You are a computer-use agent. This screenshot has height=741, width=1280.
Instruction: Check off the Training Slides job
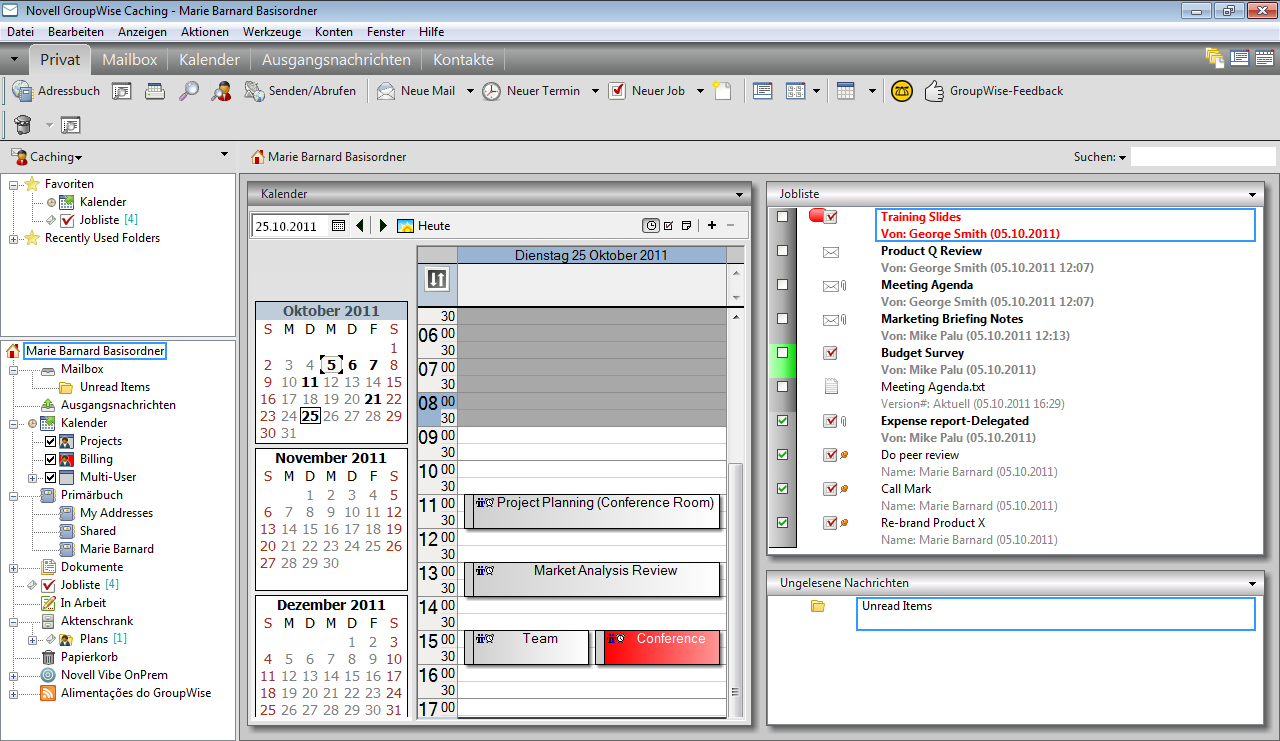[x=783, y=217]
